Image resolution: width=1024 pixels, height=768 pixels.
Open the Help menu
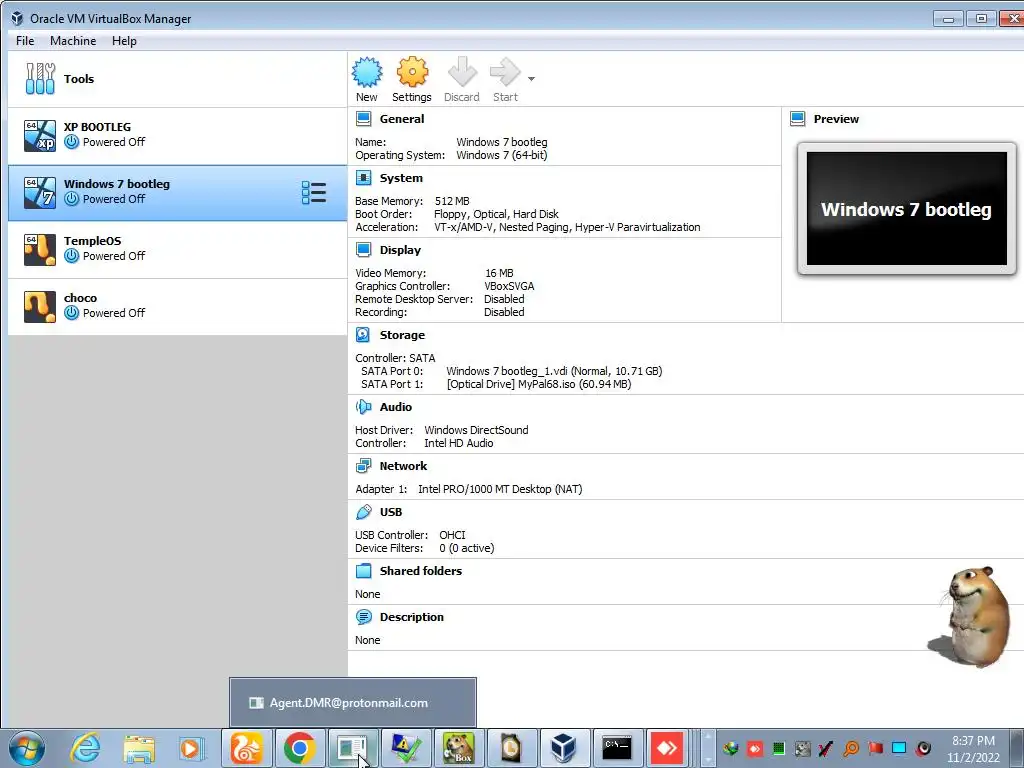124,40
